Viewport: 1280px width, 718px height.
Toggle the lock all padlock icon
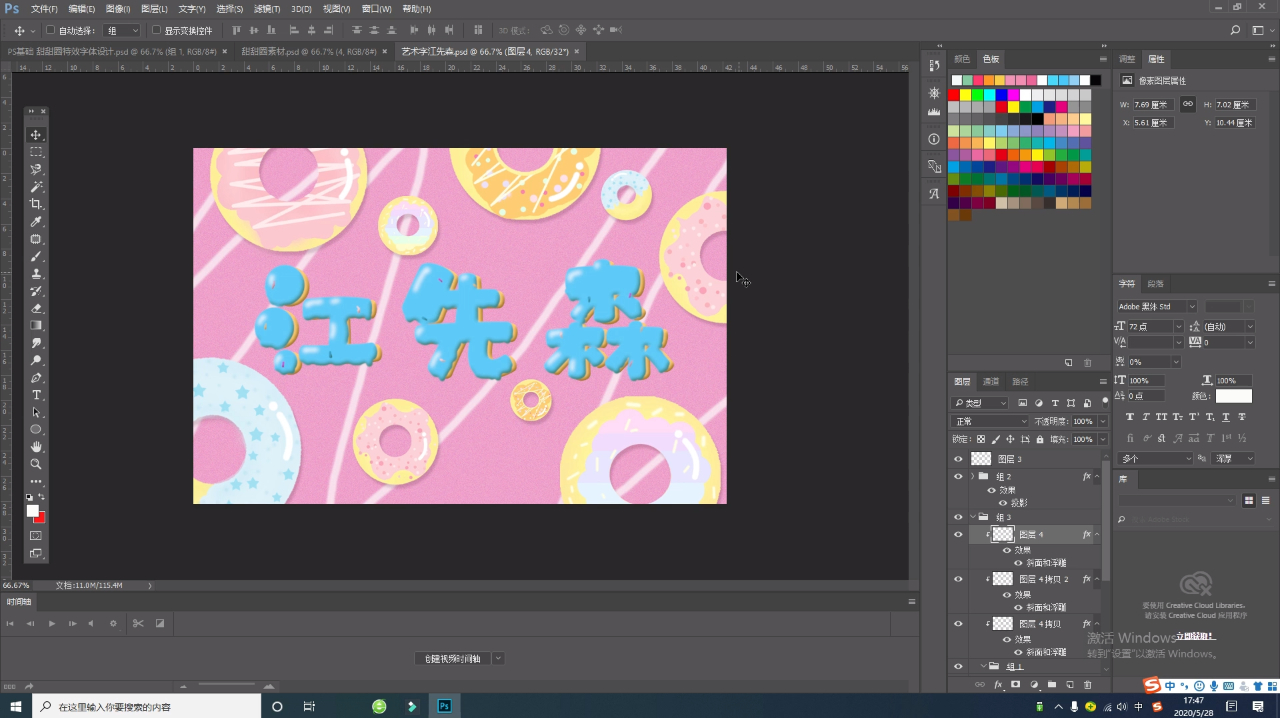click(x=1040, y=439)
